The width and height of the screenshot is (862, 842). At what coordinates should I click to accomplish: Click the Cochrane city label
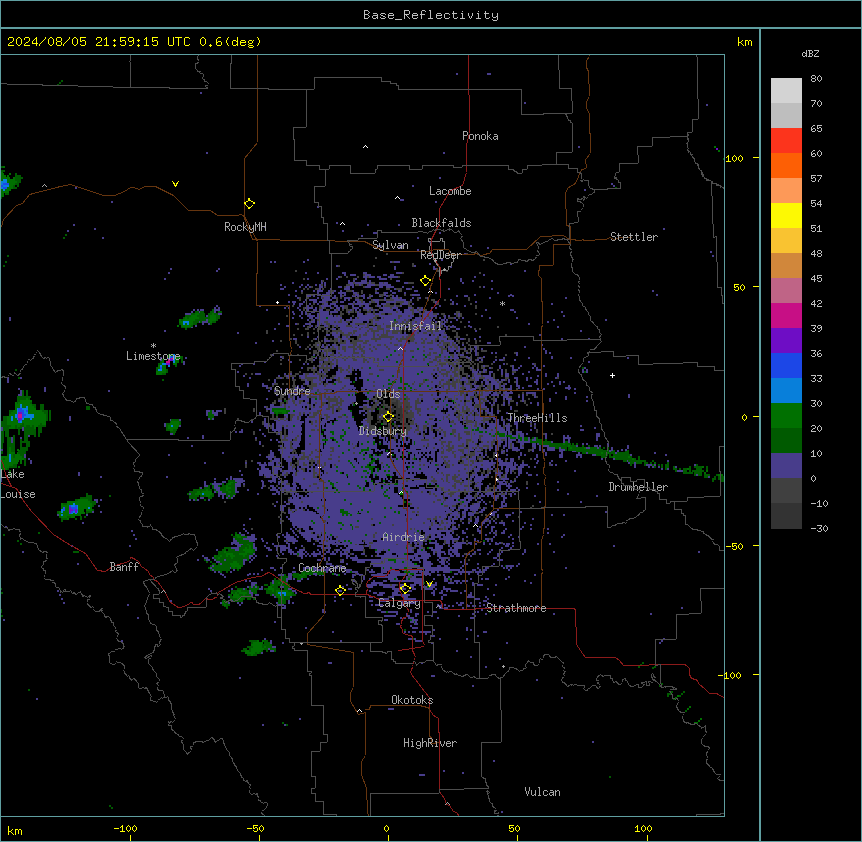[x=322, y=568]
